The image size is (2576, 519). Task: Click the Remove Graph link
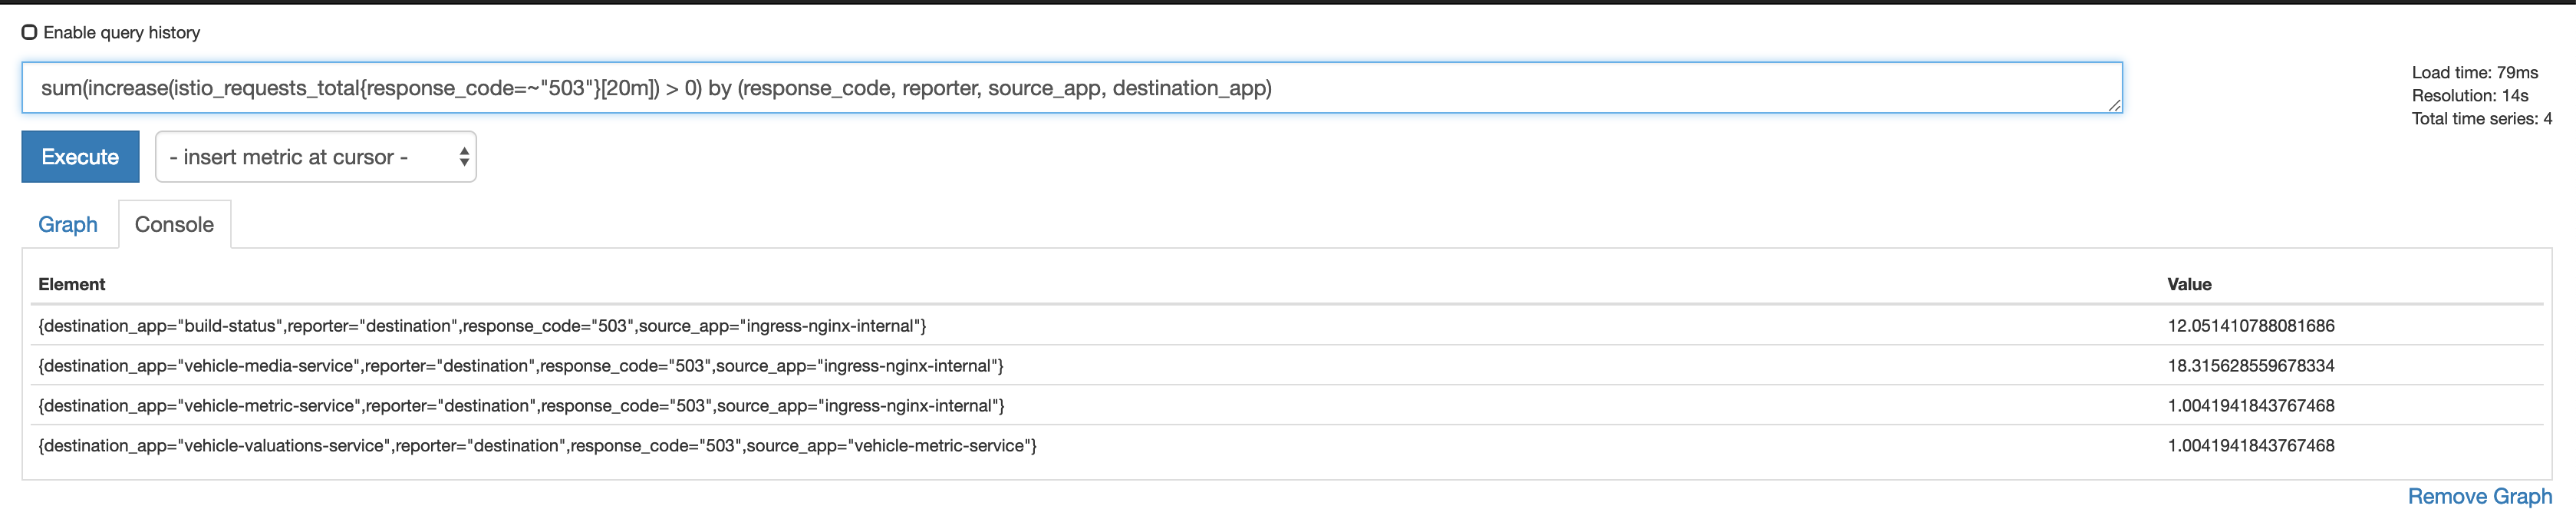pyautogui.click(x=2479, y=496)
